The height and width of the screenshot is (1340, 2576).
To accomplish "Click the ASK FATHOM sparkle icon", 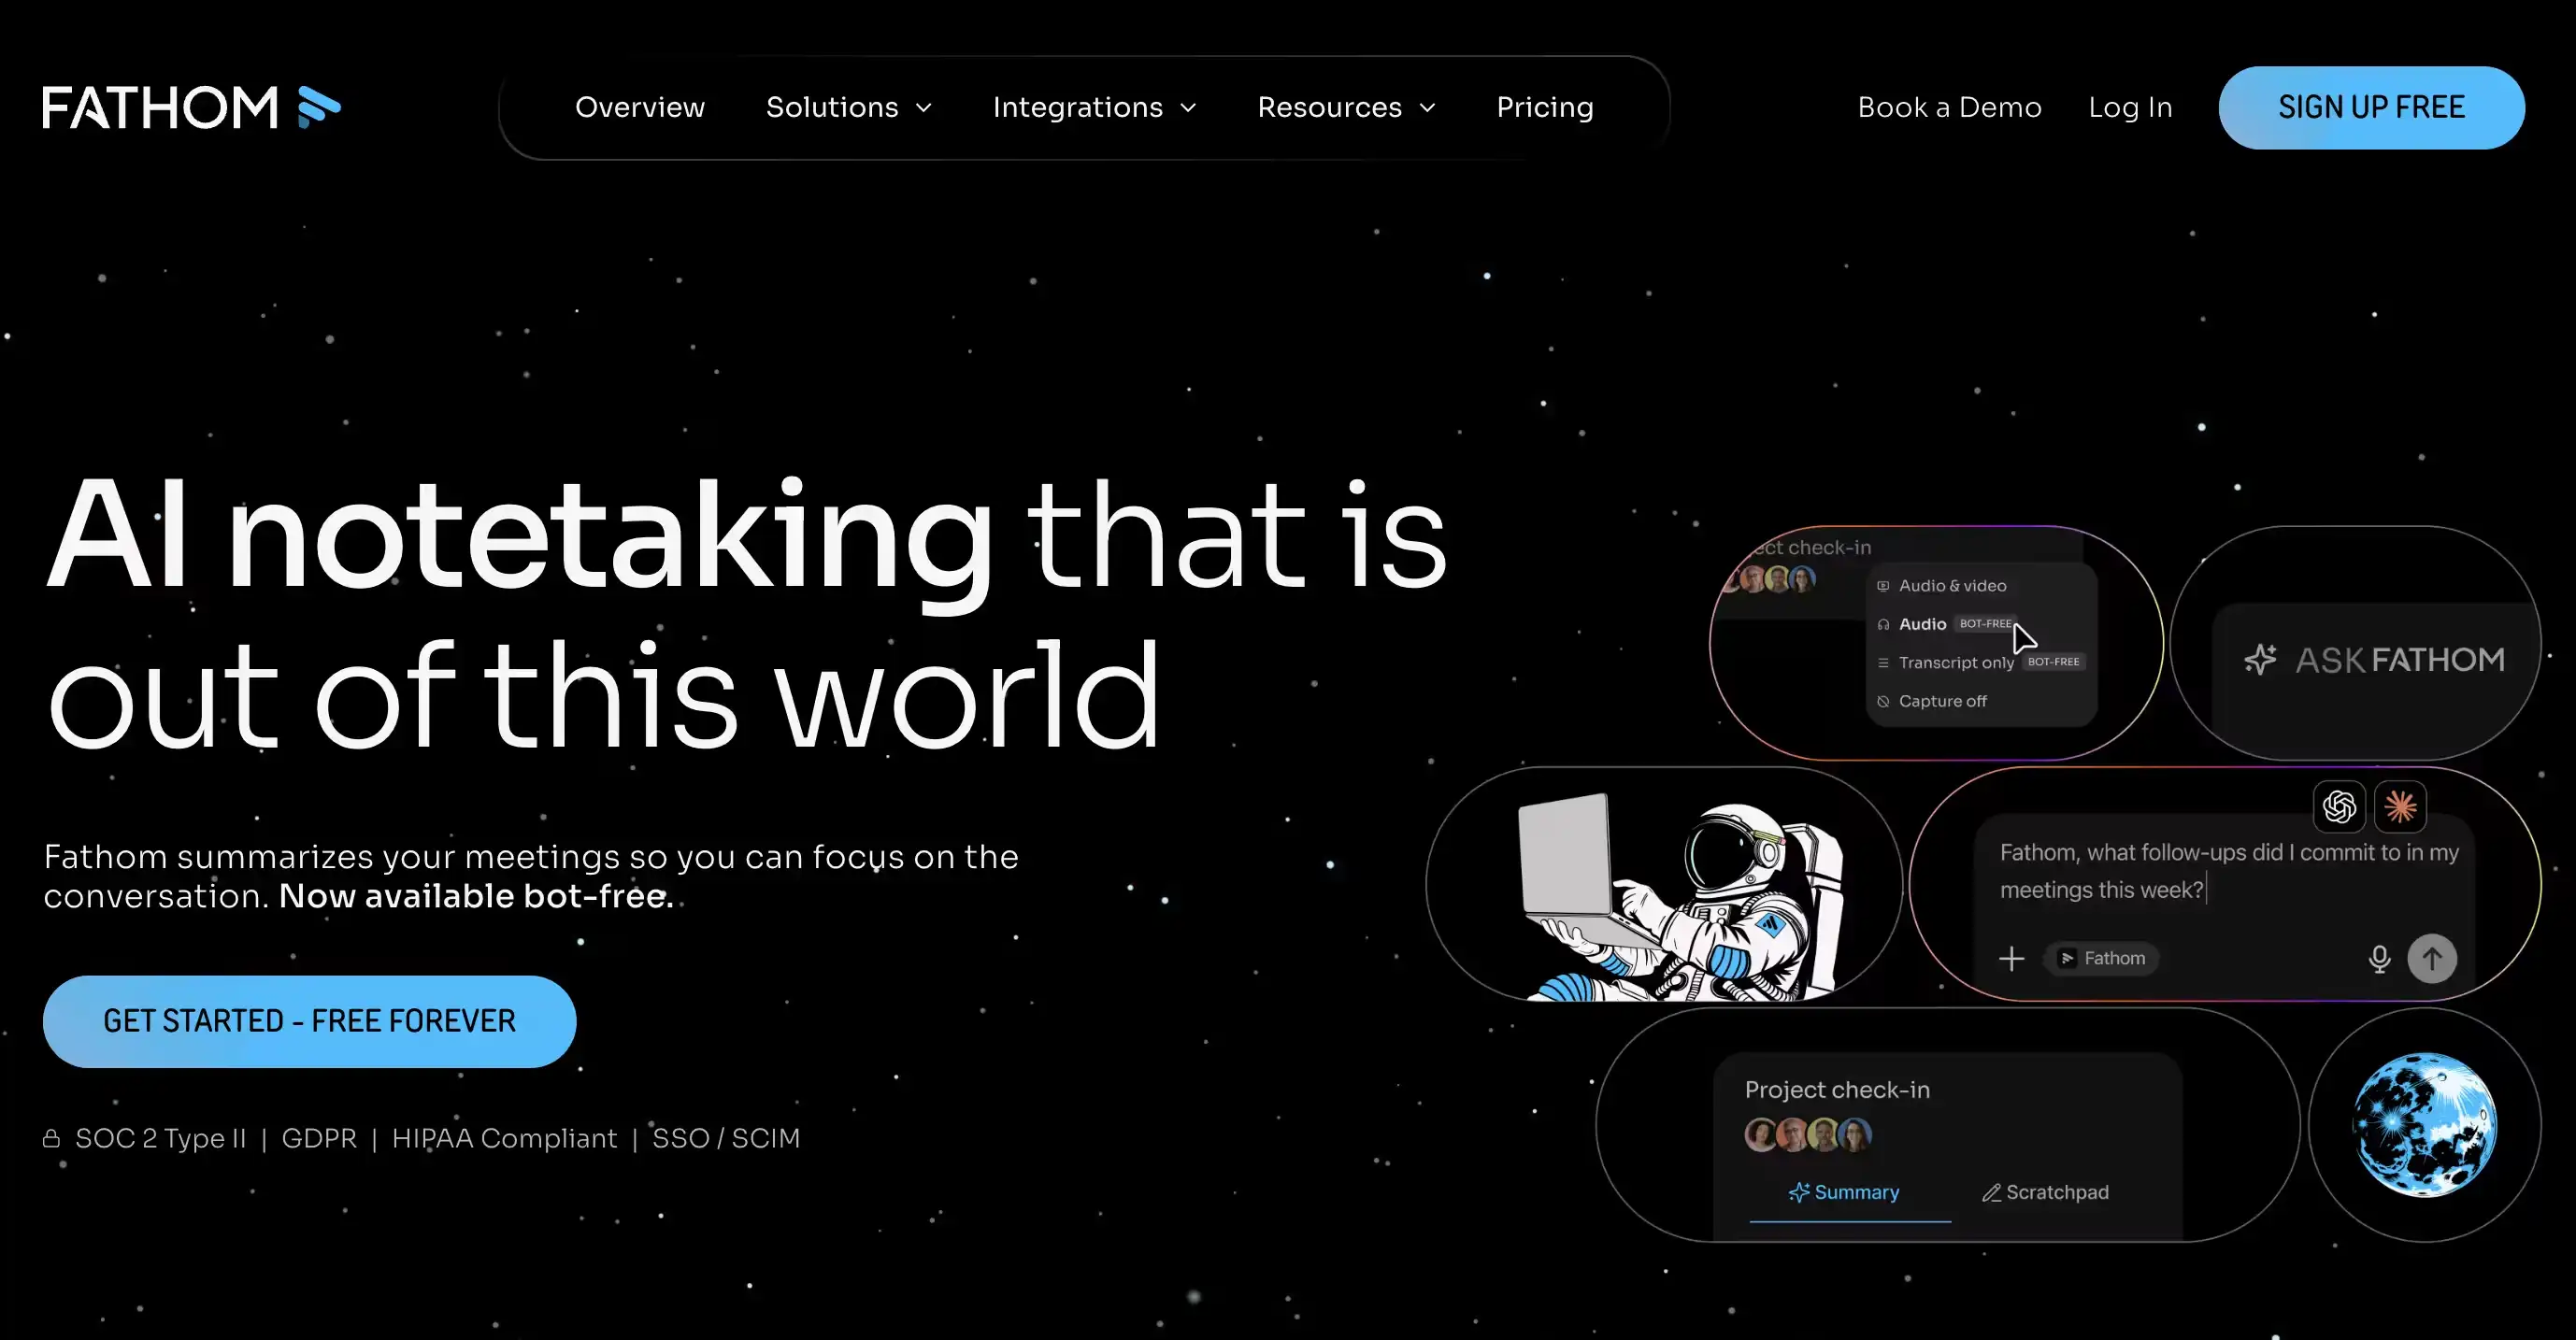I will pos(2260,660).
